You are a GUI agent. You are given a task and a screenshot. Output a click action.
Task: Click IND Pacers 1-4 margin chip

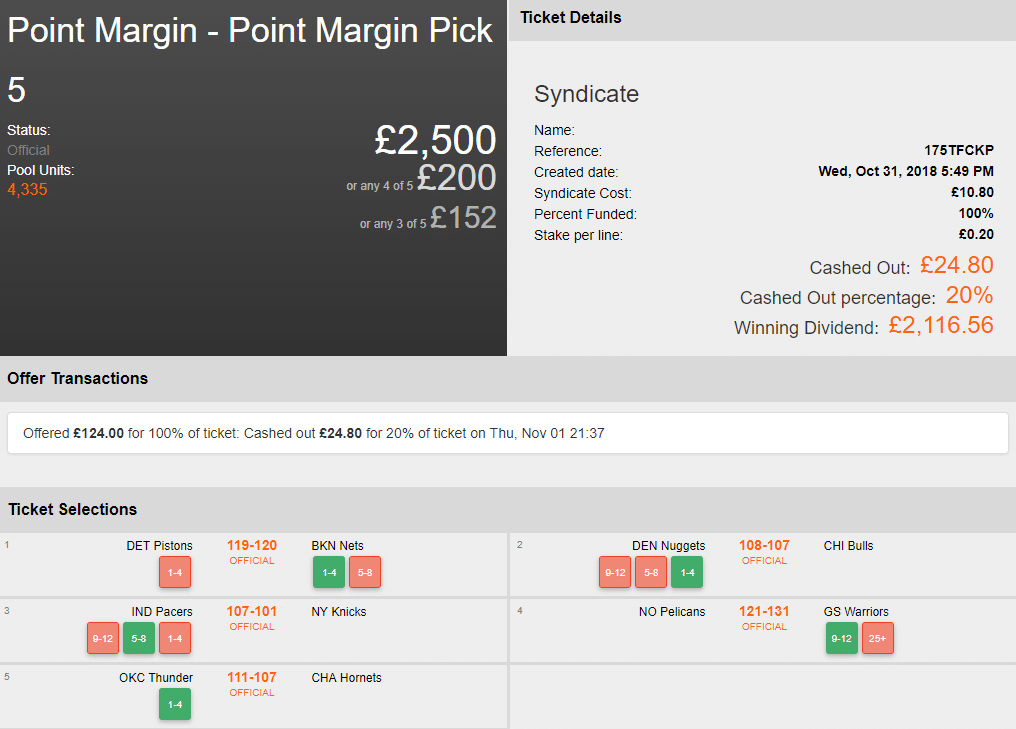pos(175,638)
